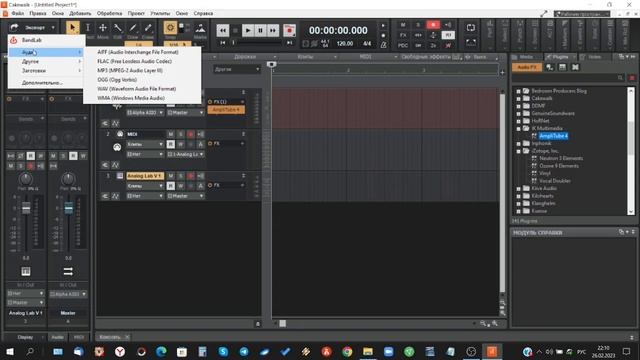Toggle the Snap to grid icon

170,28
